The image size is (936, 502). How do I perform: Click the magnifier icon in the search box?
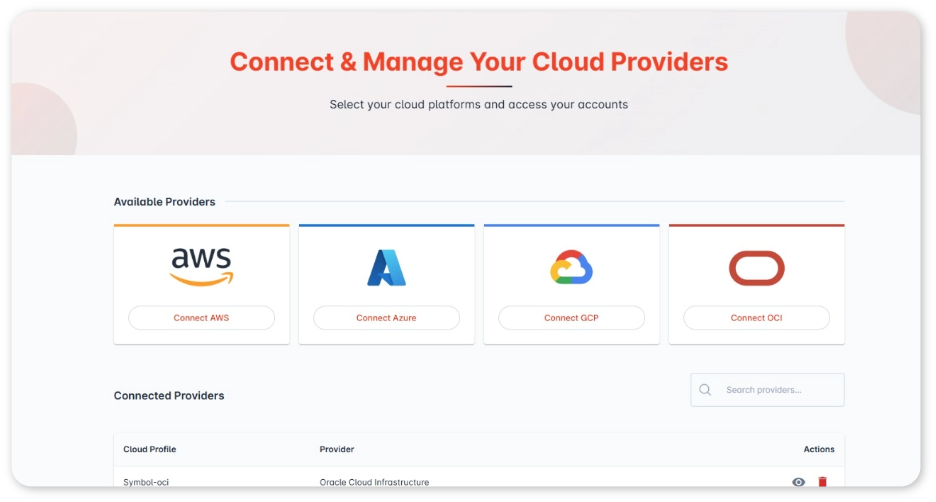[705, 390]
